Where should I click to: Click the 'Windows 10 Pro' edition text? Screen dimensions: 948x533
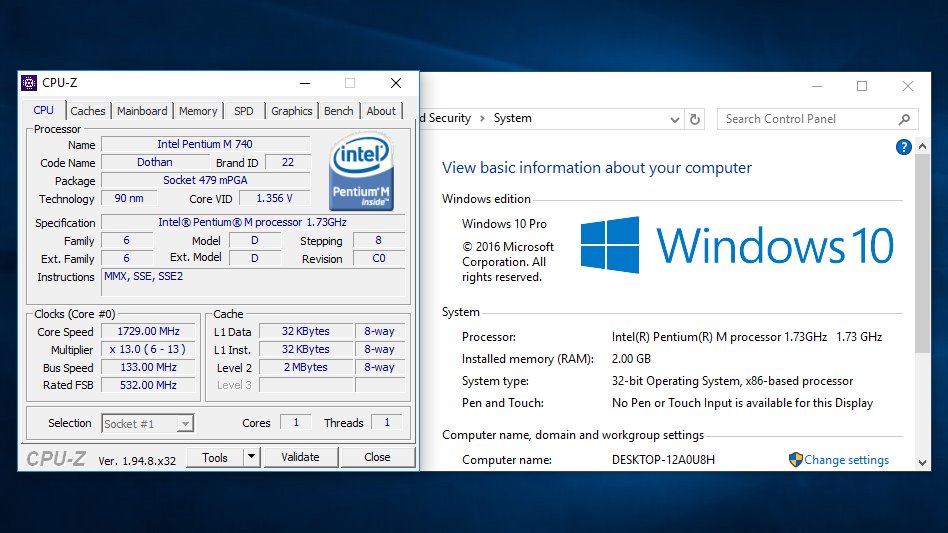coord(504,224)
